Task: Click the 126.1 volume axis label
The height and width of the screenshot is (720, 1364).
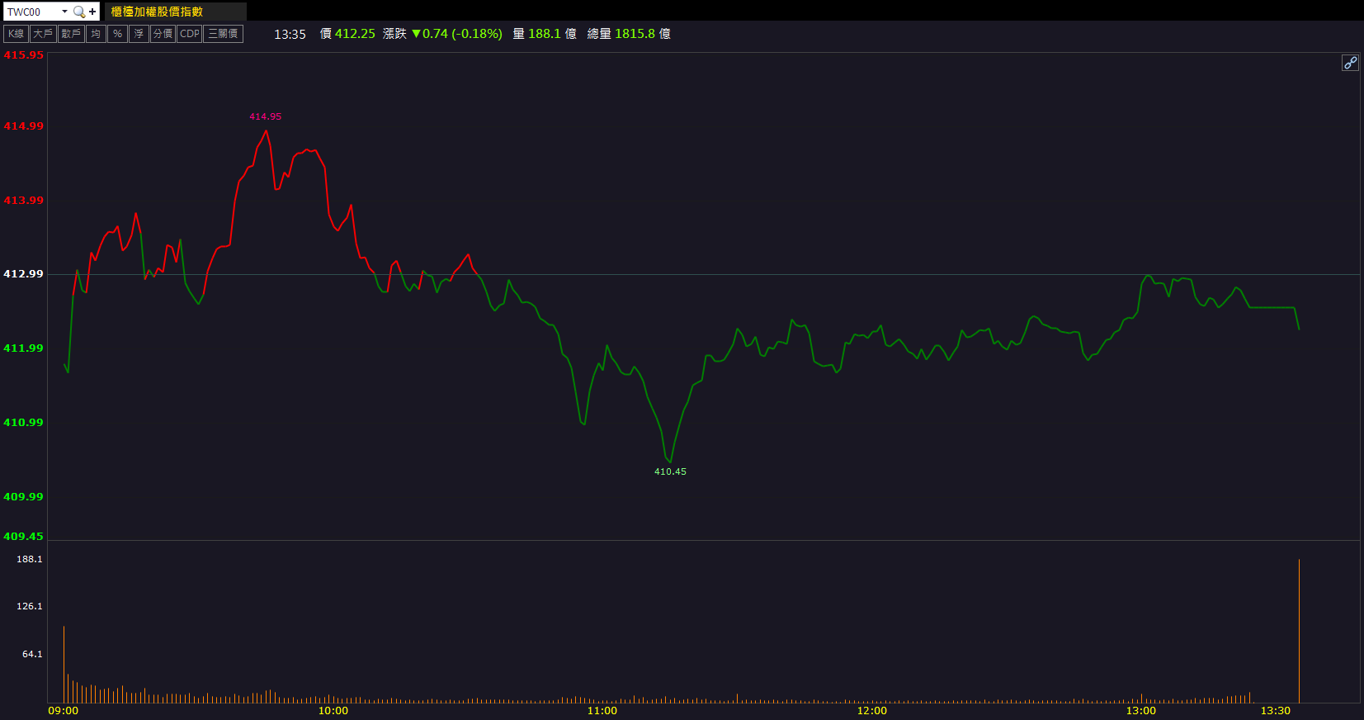Action: pyautogui.click(x=30, y=607)
